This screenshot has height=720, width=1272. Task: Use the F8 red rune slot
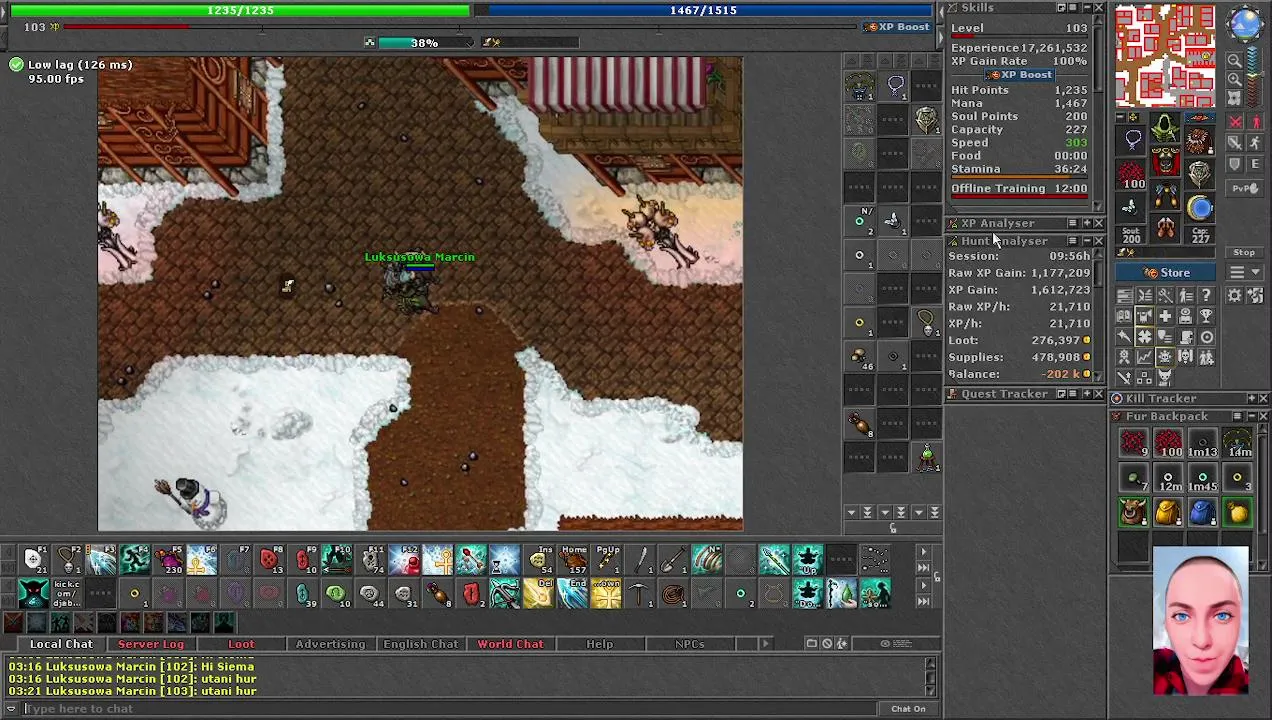pos(269,558)
